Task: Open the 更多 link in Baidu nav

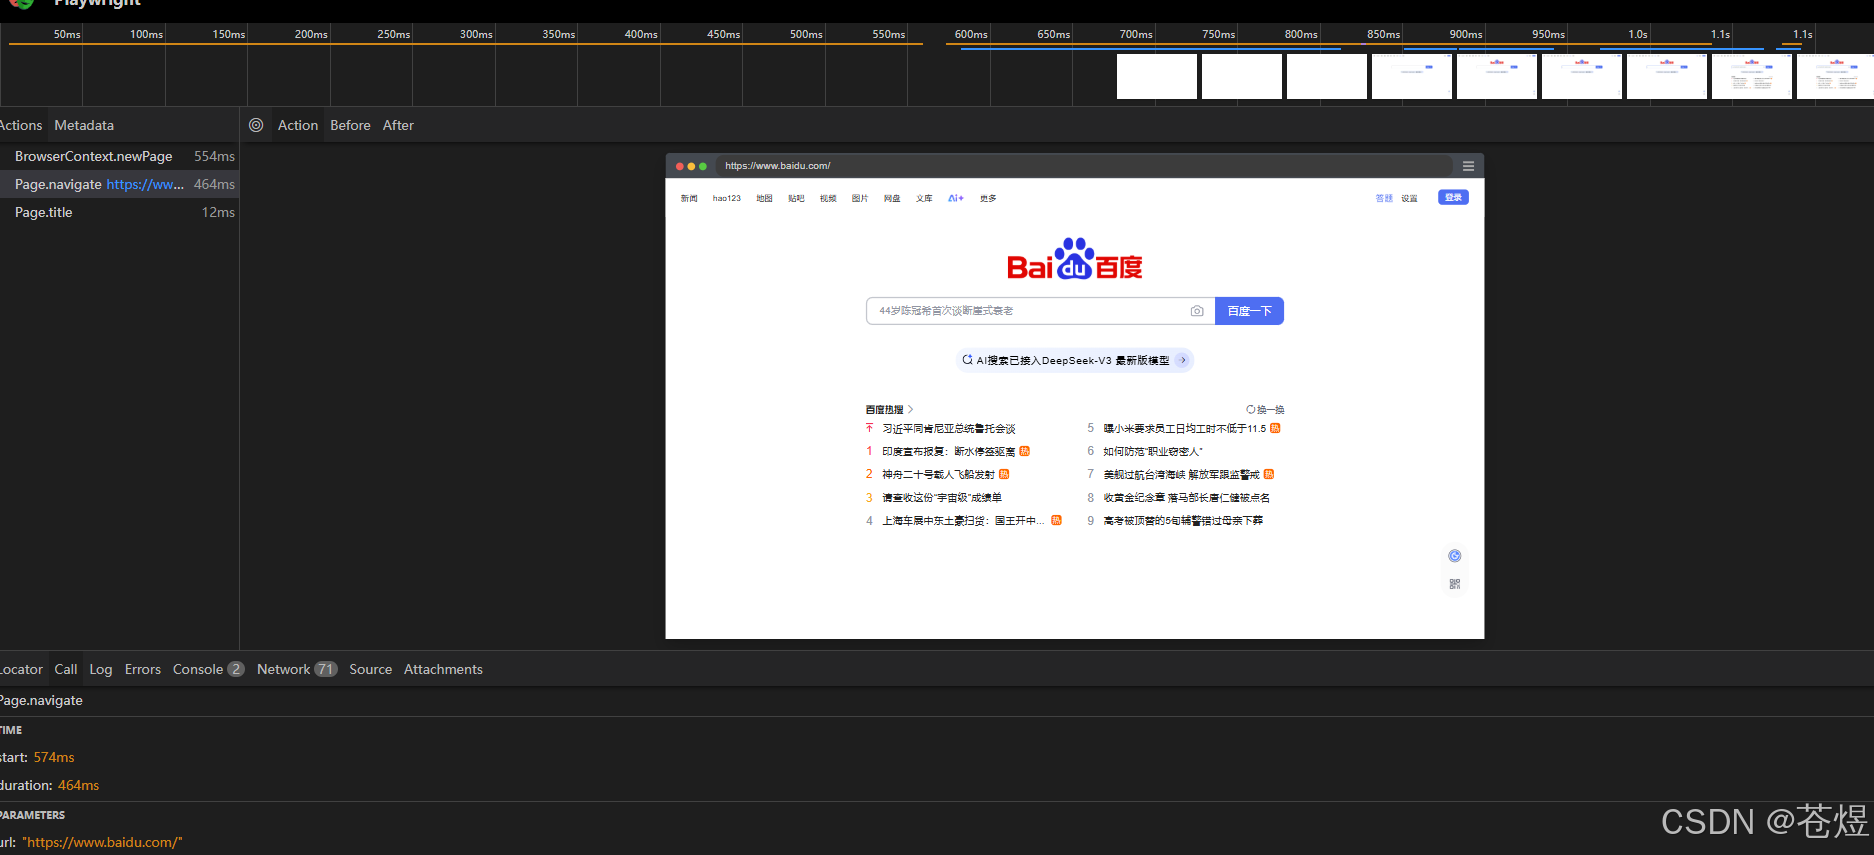Action: tap(988, 198)
